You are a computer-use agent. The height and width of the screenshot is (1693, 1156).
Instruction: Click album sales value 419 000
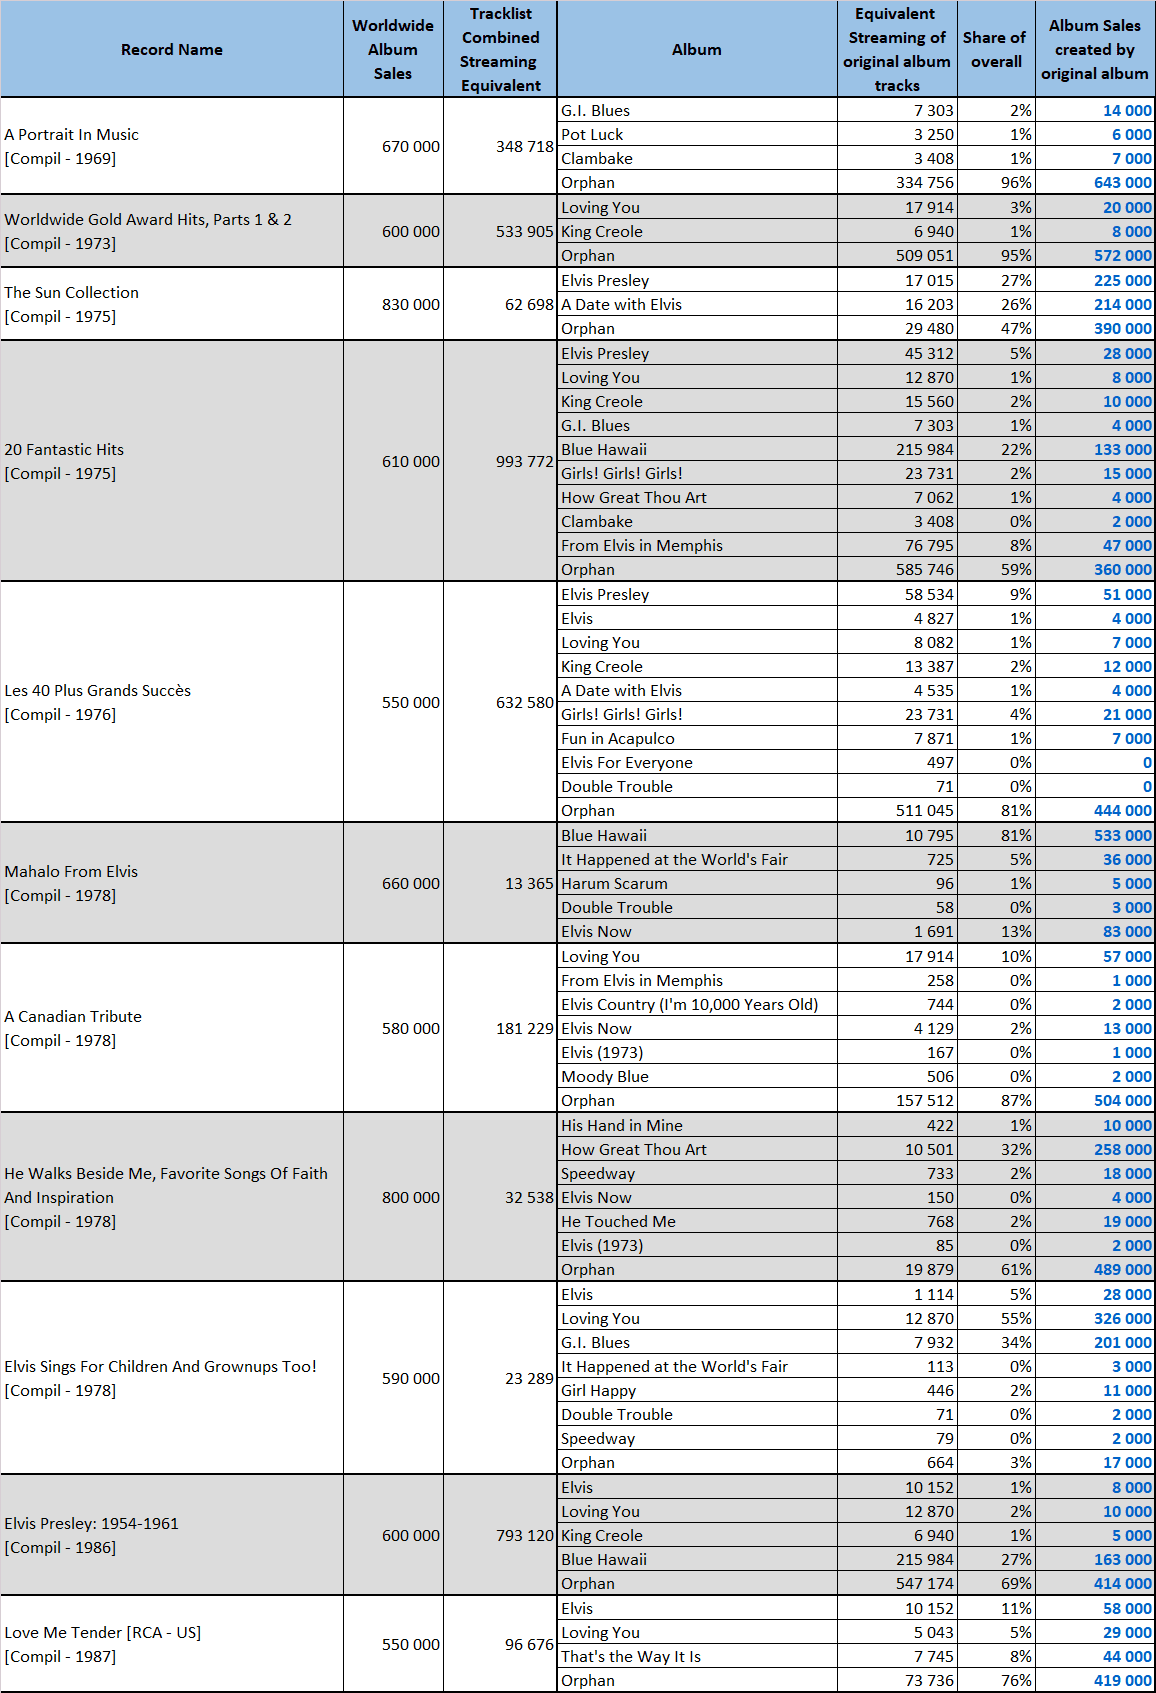(x=1095, y=1680)
